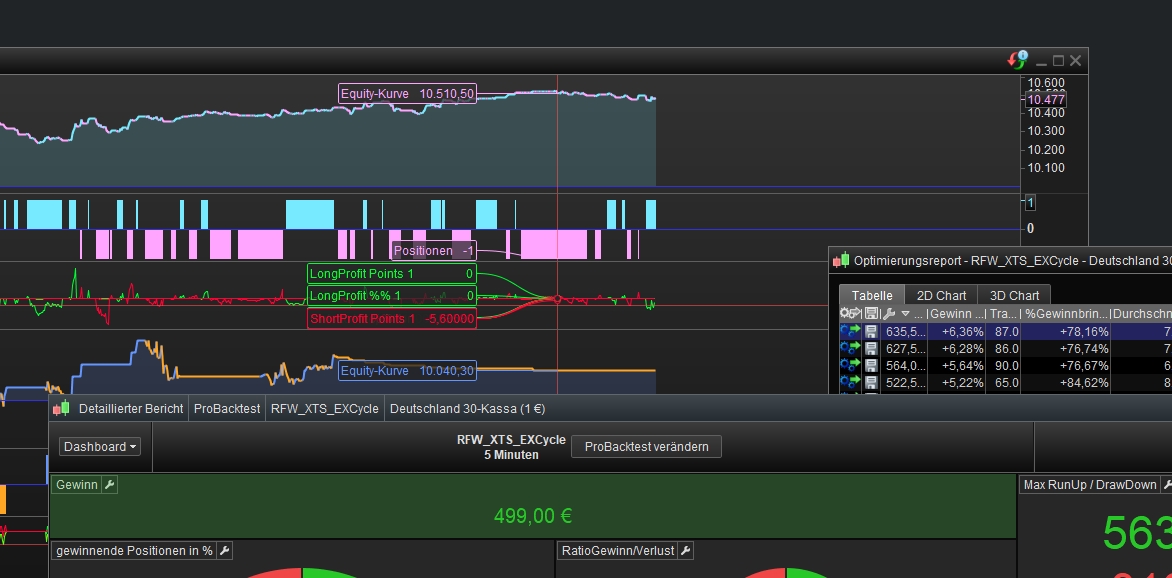Screen dimensions: 1172x578
Task: Click the RFW_XTS_EXCycle title segment
Action: (324, 409)
